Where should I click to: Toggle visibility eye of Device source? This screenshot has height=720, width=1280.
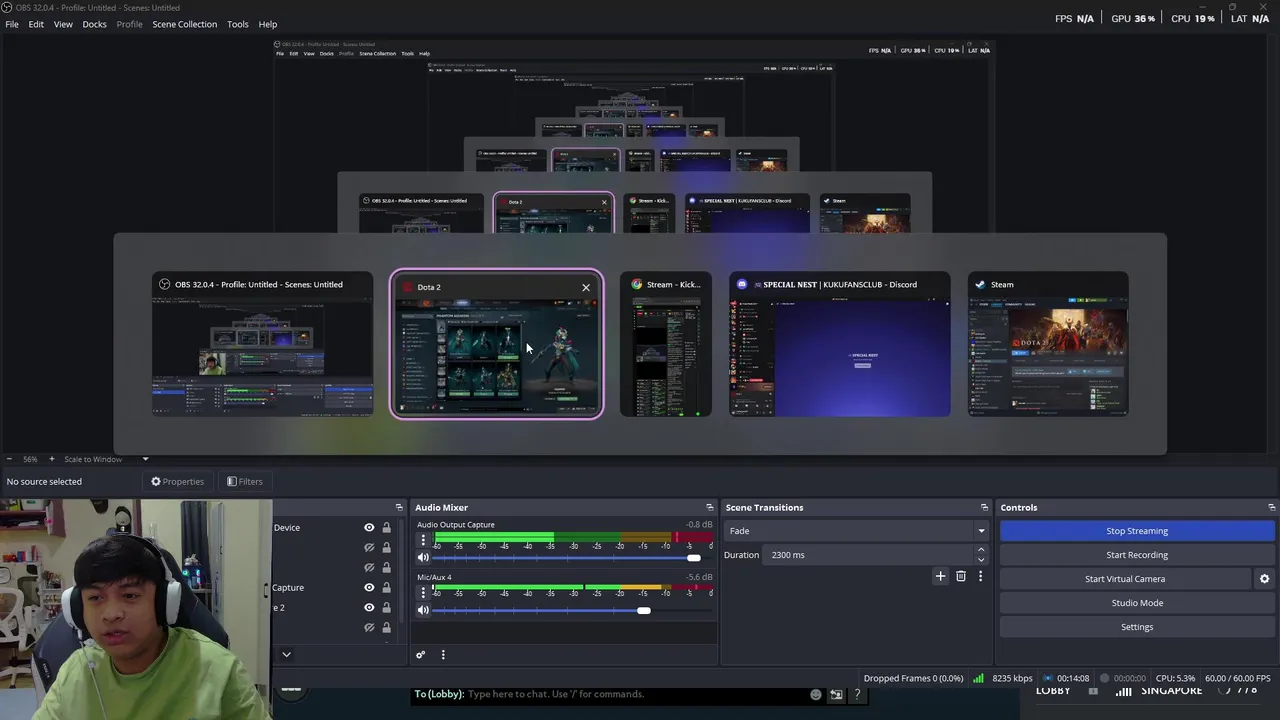tap(369, 528)
